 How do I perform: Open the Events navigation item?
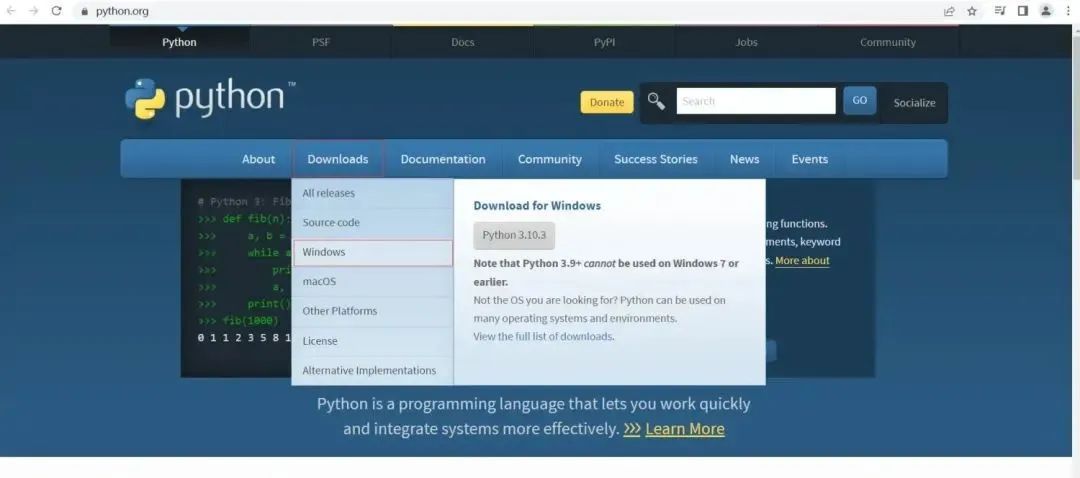coord(809,159)
